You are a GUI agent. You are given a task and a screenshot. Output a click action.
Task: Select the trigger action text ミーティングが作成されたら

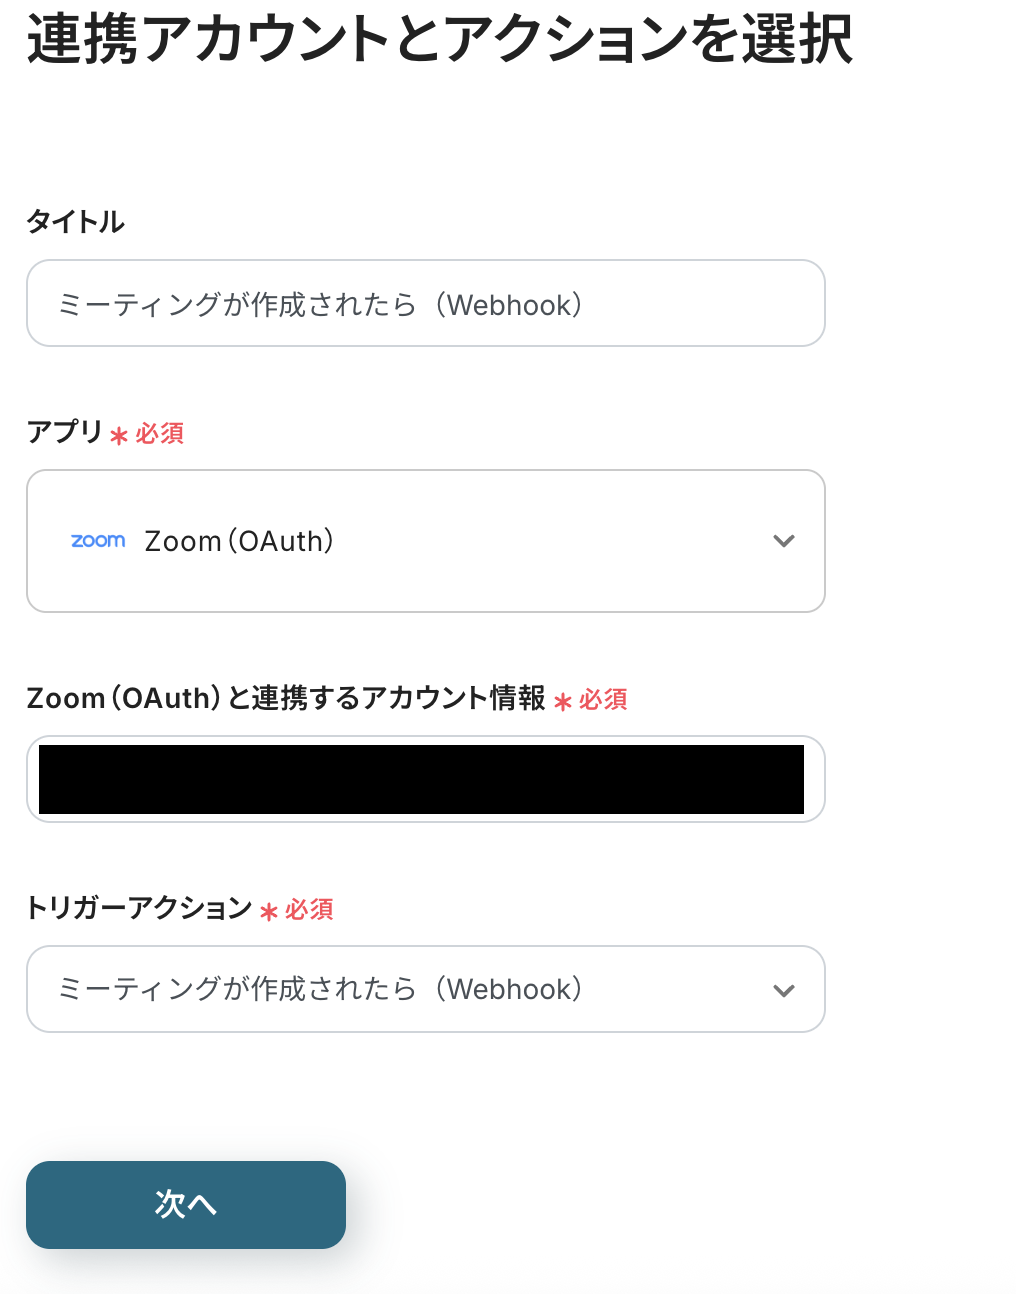(x=237, y=989)
